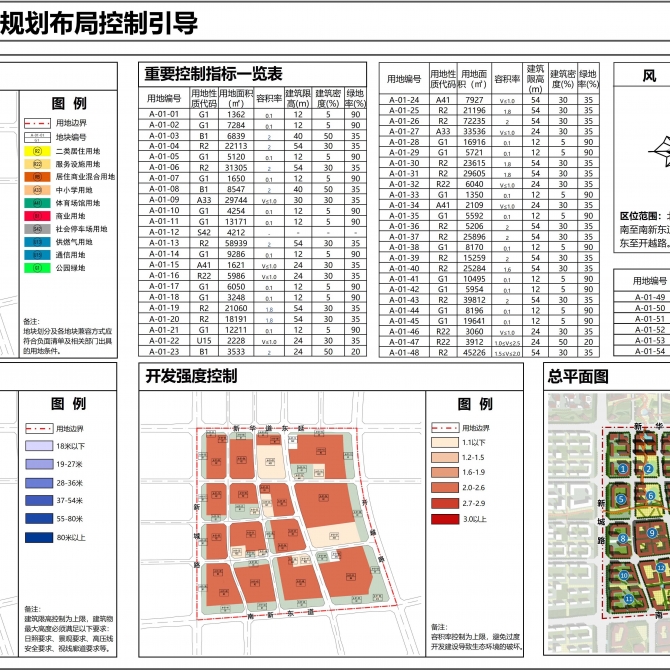670x670 pixels.
Task: Pick the 18米以下 height color swatch
Action: 37,446
